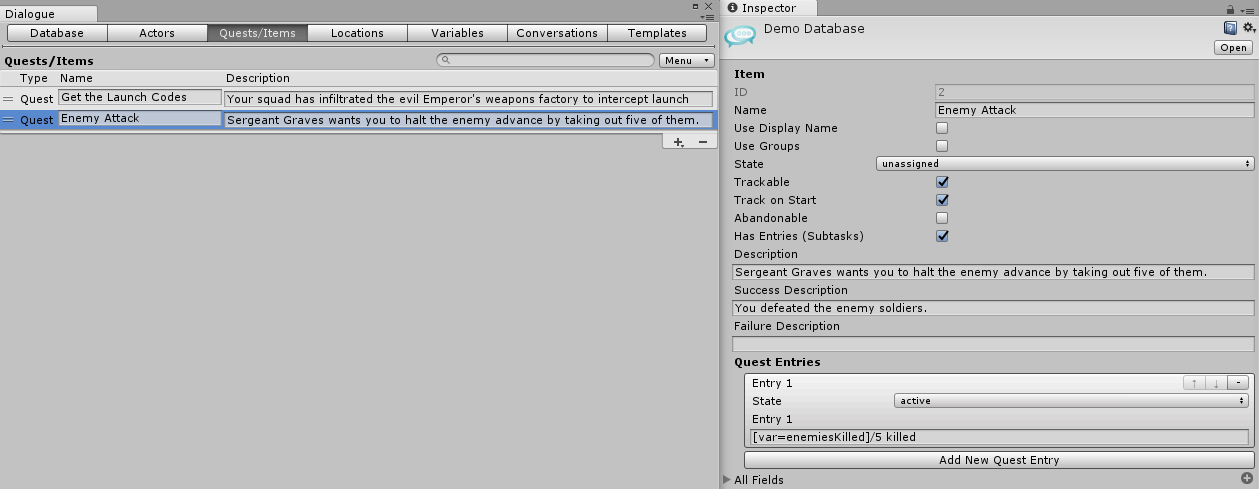Screen dimensions: 1259x489
Task: Click Quest type label of Get the Launch Codes
Action: [37, 99]
